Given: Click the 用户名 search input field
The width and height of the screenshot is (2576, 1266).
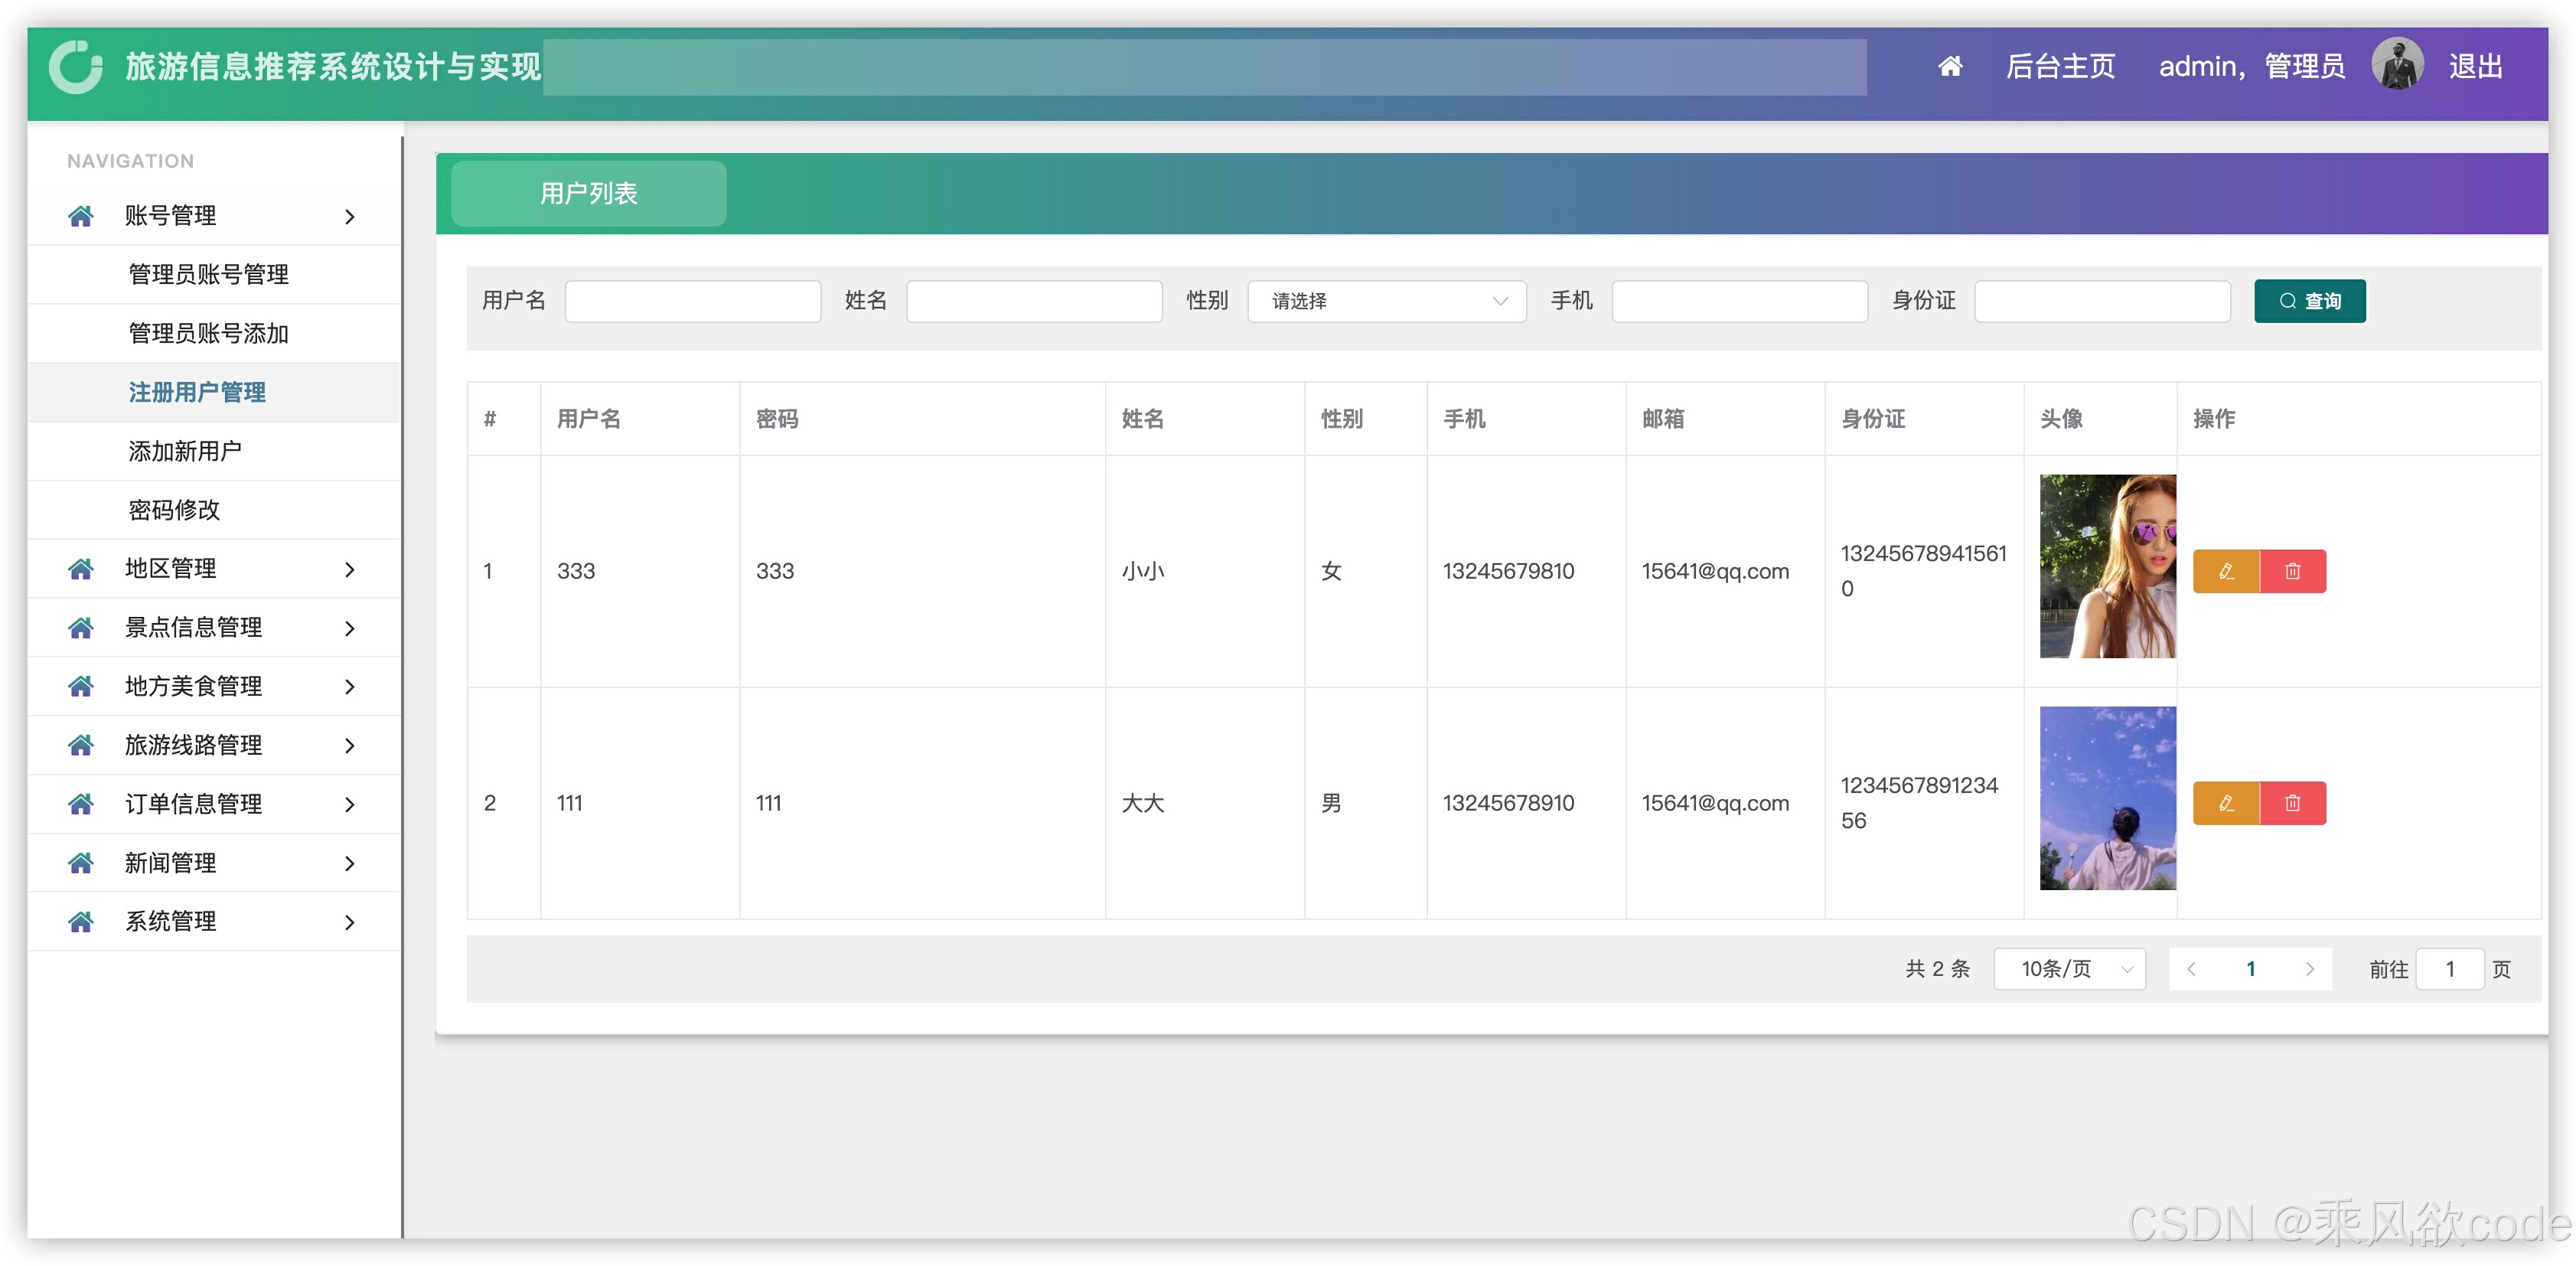Looking at the screenshot, I should click(x=692, y=301).
